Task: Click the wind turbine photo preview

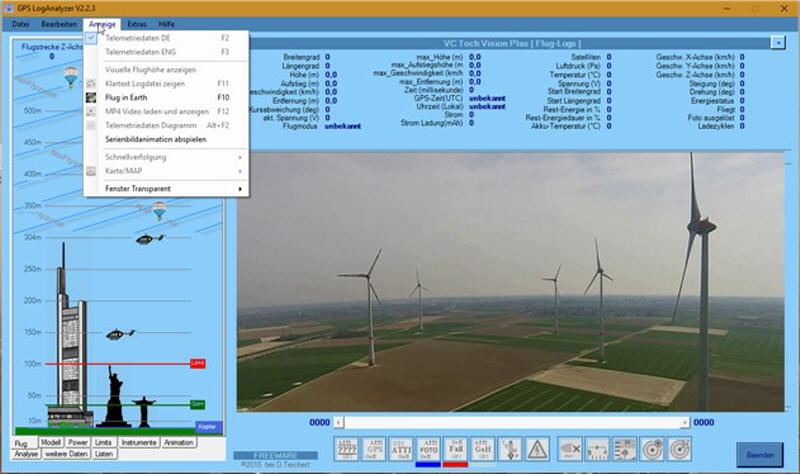Action: [x=511, y=282]
